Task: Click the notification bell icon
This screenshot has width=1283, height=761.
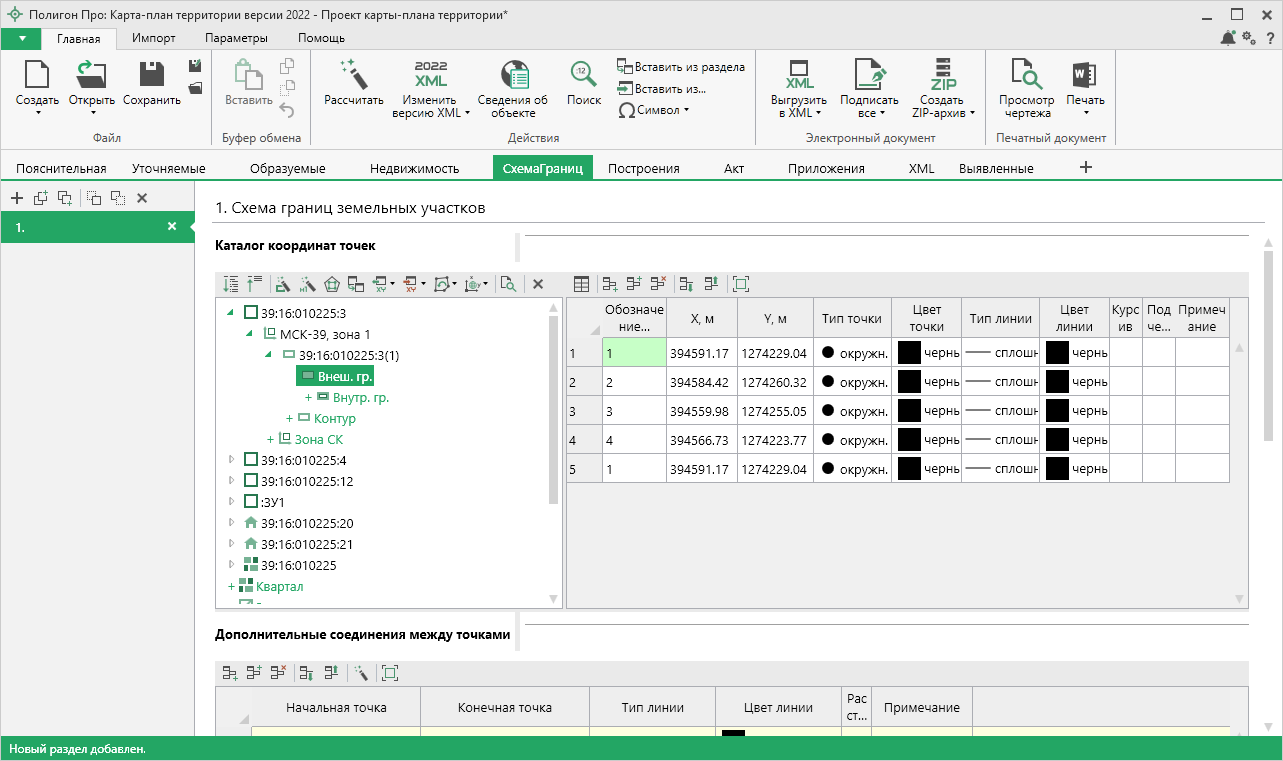Action: tap(1228, 38)
